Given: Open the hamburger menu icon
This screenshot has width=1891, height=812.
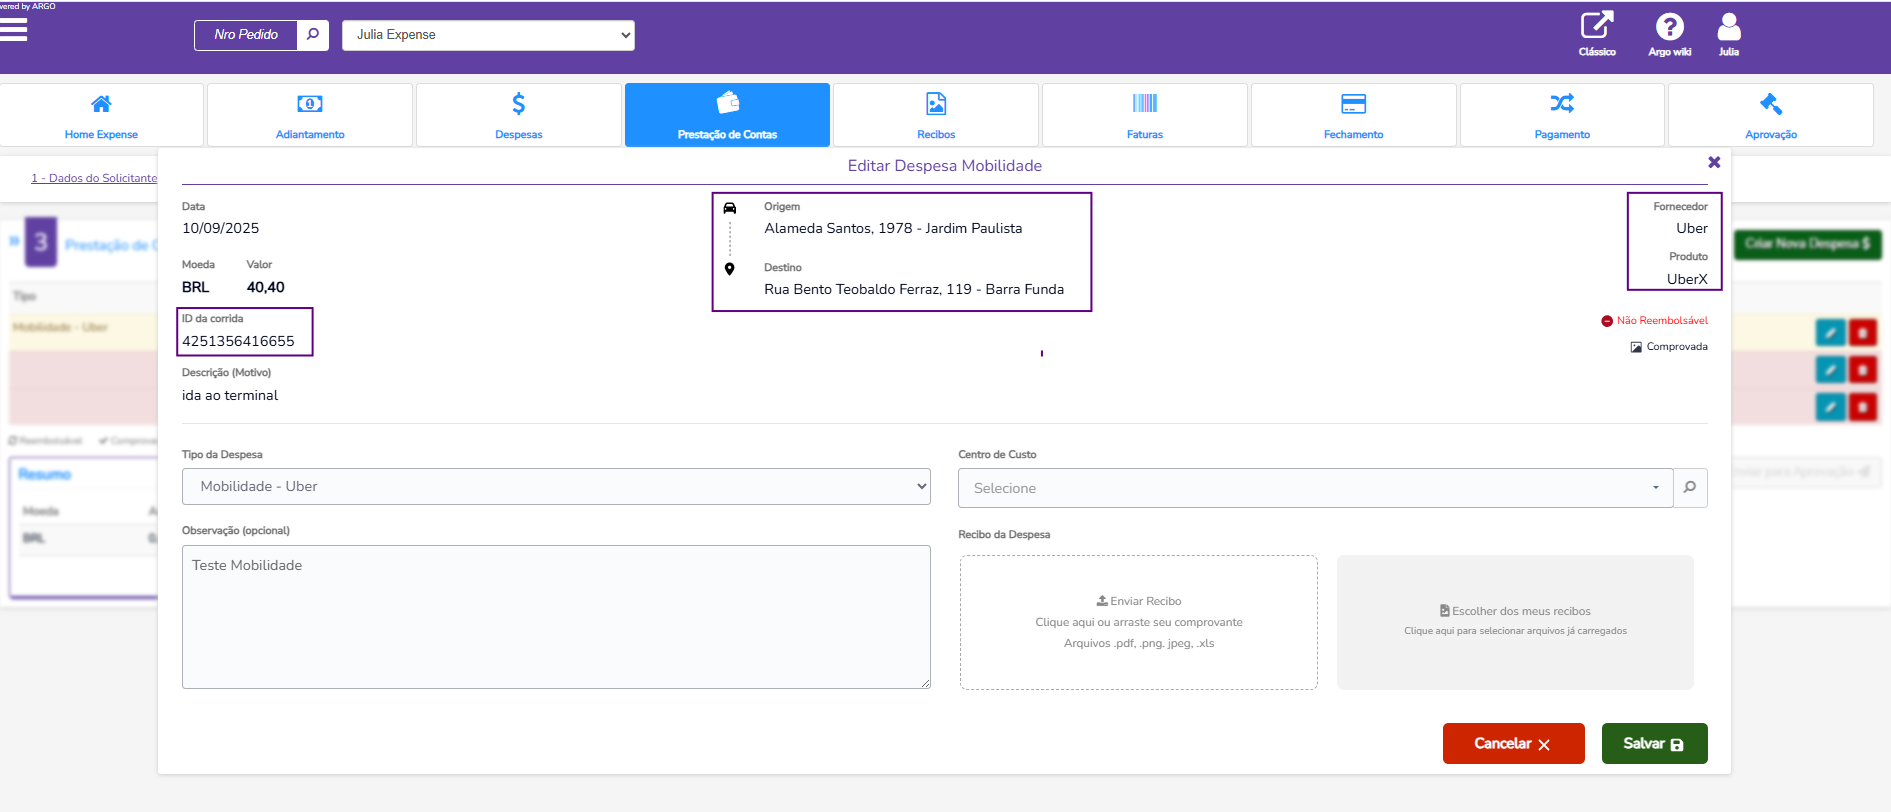Looking at the screenshot, I should [x=14, y=29].
